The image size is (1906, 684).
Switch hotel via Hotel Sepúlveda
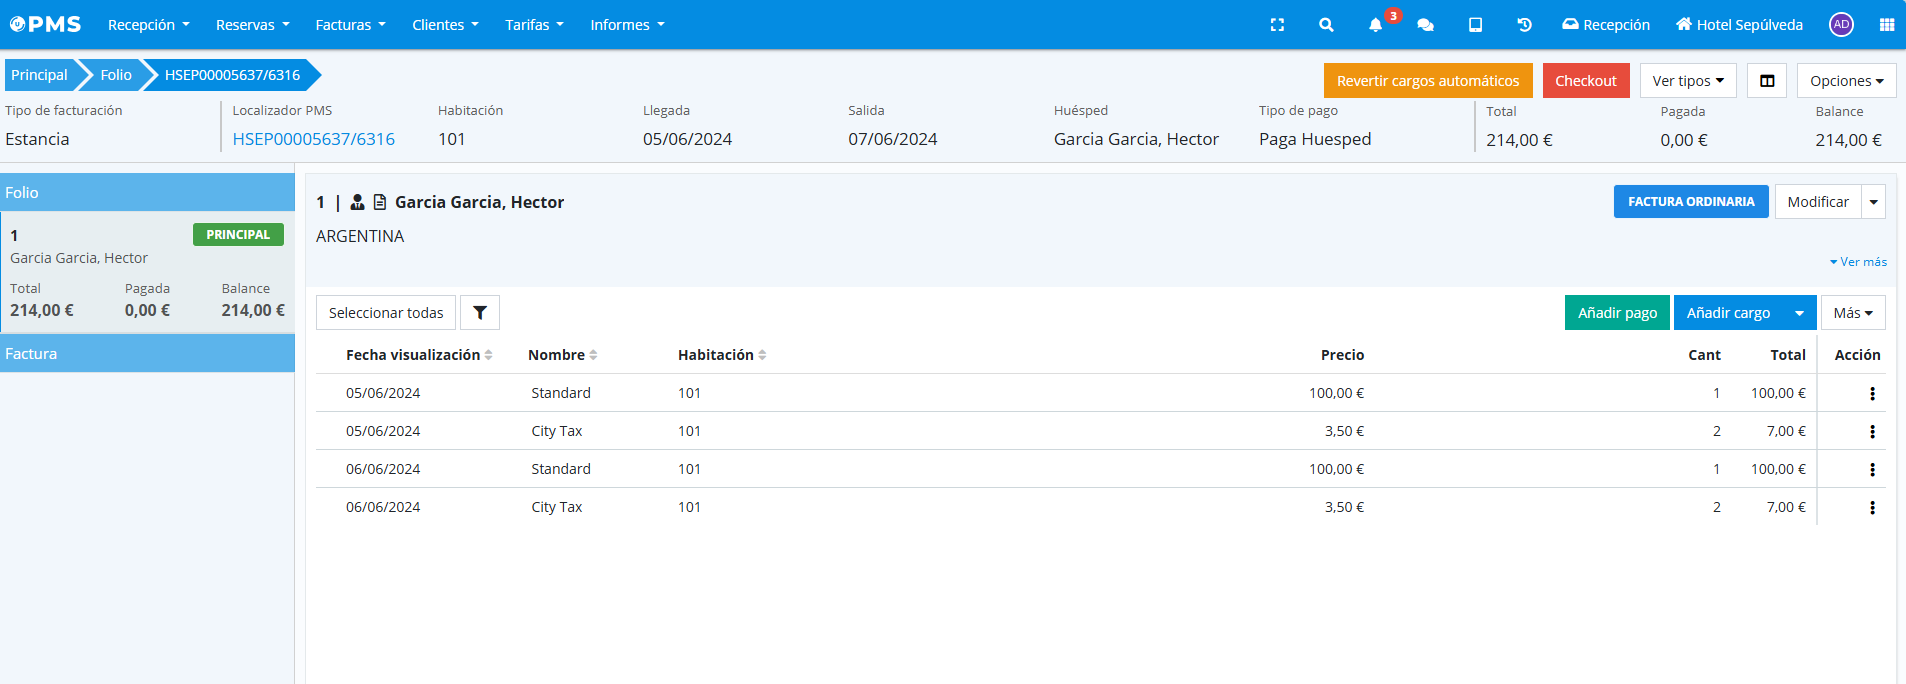(1740, 25)
